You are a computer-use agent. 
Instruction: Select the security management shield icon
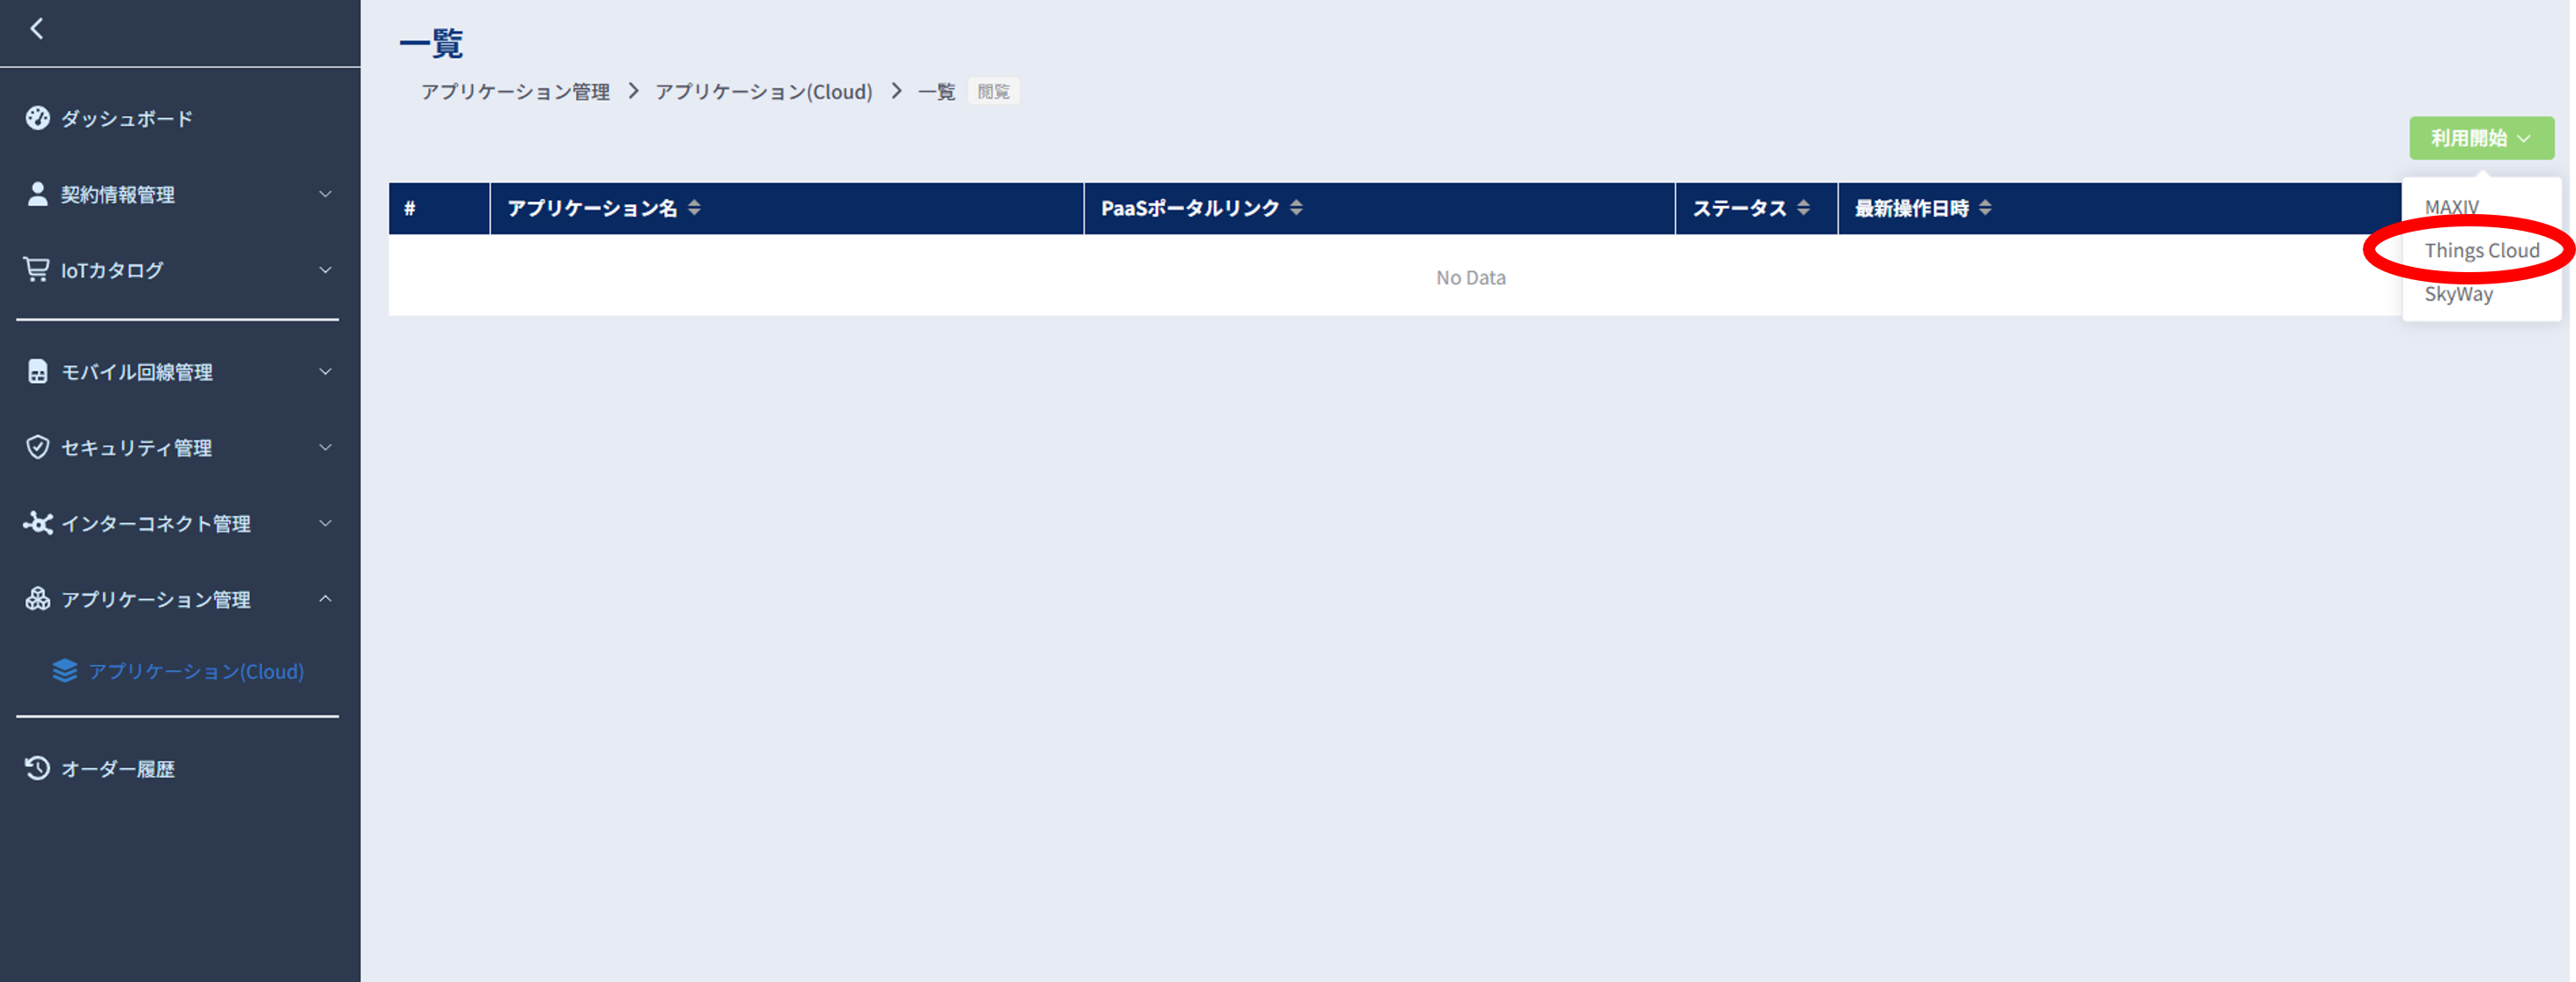37,447
